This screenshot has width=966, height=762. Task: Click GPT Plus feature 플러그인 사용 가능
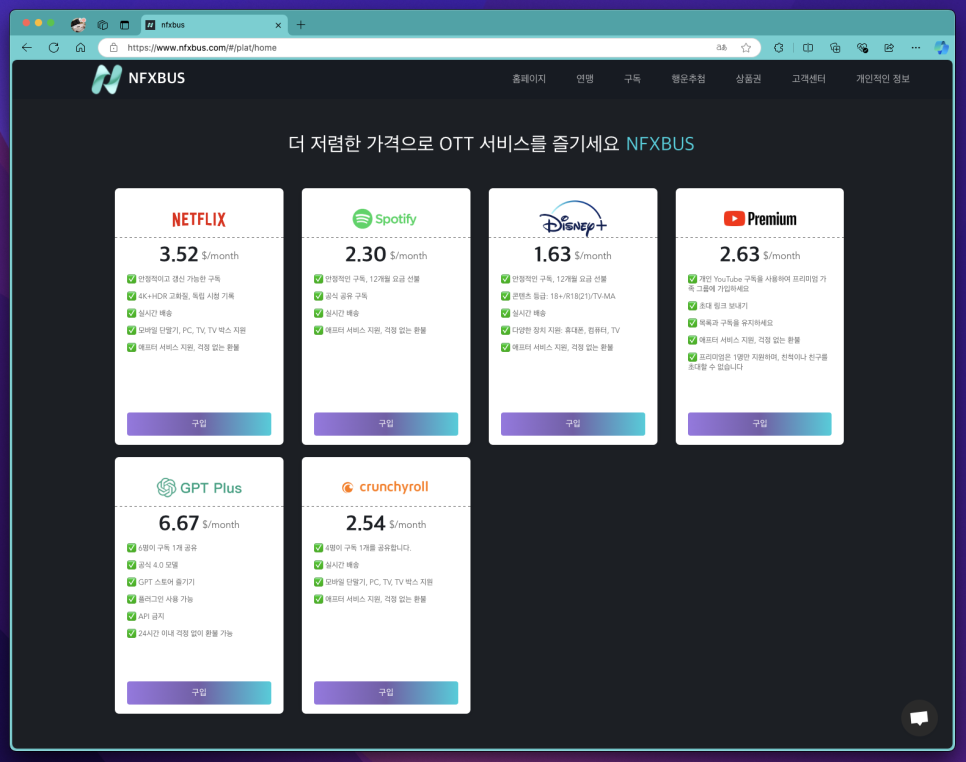tap(160, 599)
